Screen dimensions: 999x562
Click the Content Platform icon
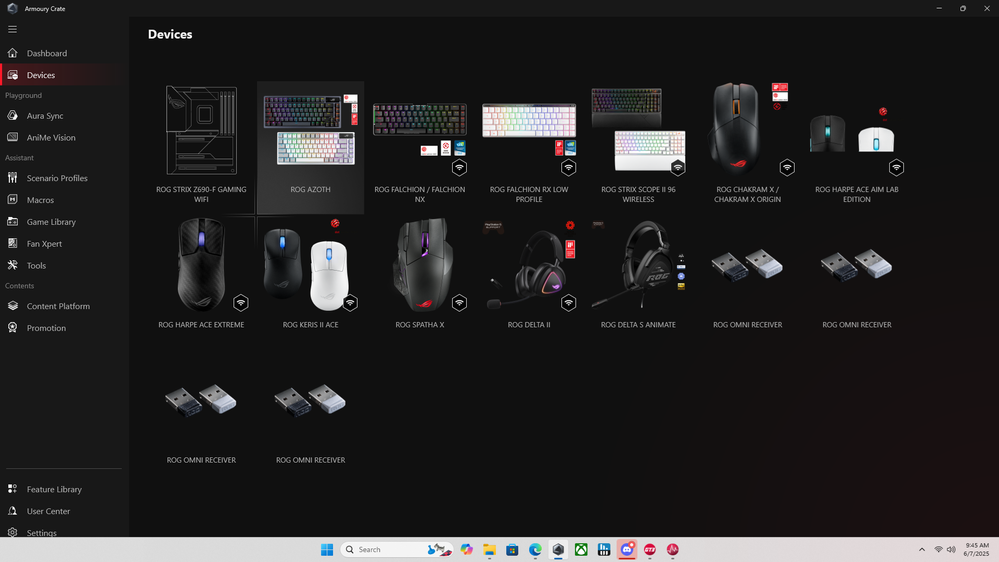[12, 306]
